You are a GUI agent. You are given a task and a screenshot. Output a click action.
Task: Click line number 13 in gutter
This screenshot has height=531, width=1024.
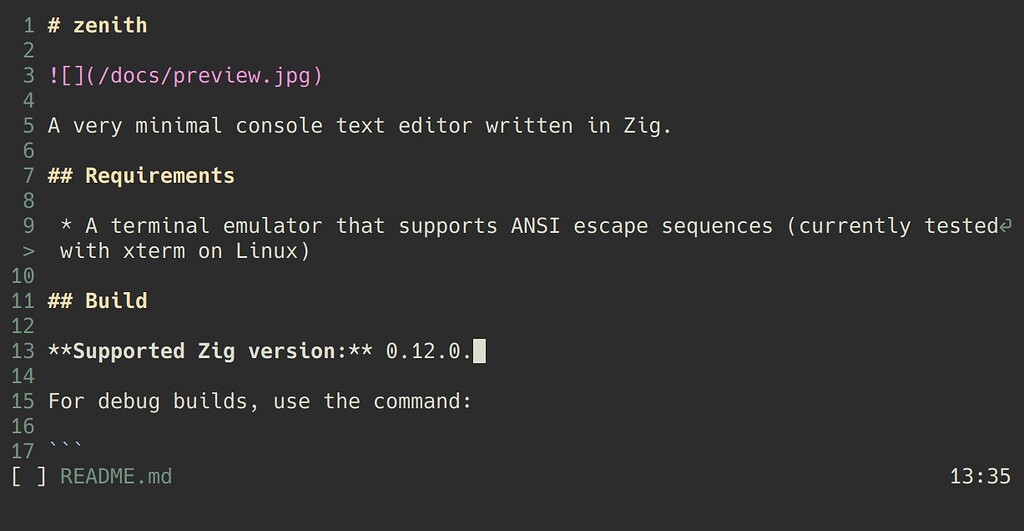click(22, 351)
